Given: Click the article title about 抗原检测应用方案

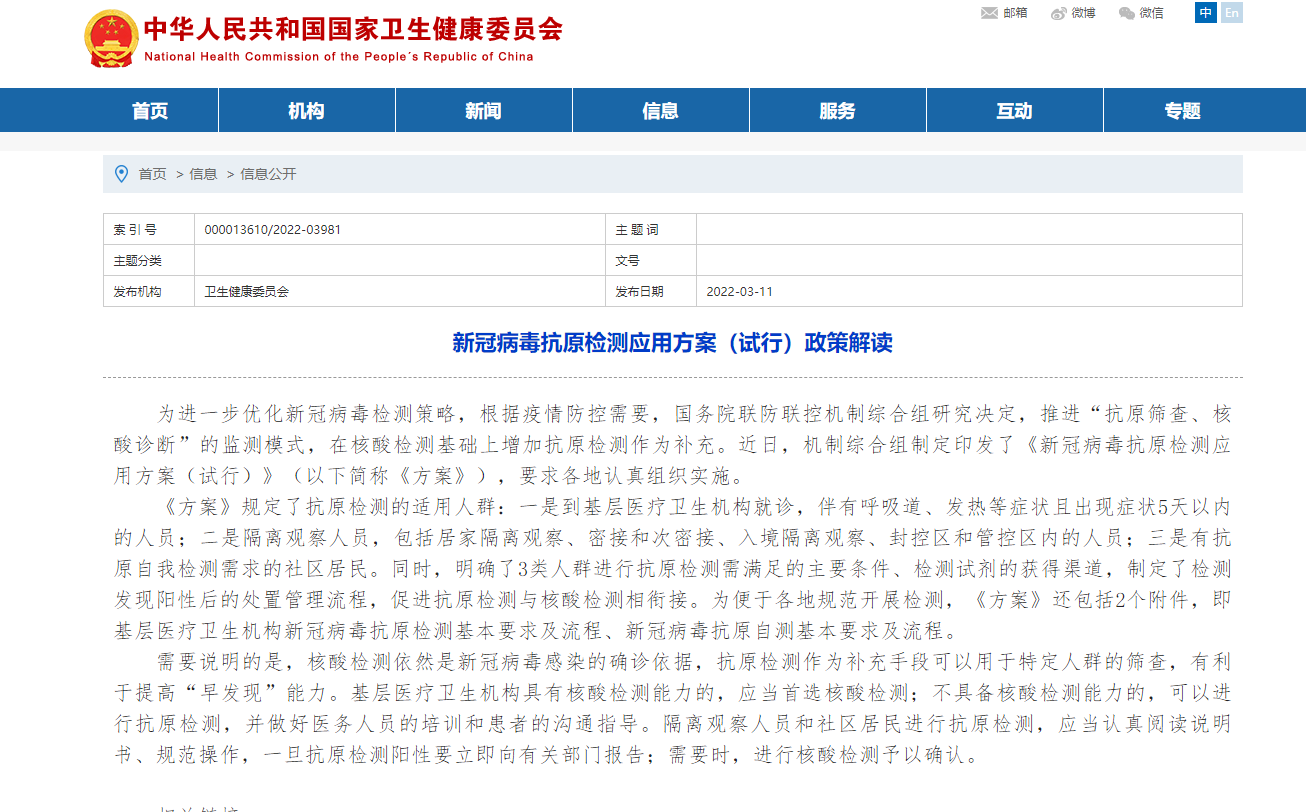Looking at the screenshot, I should pyautogui.click(x=671, y=343).
